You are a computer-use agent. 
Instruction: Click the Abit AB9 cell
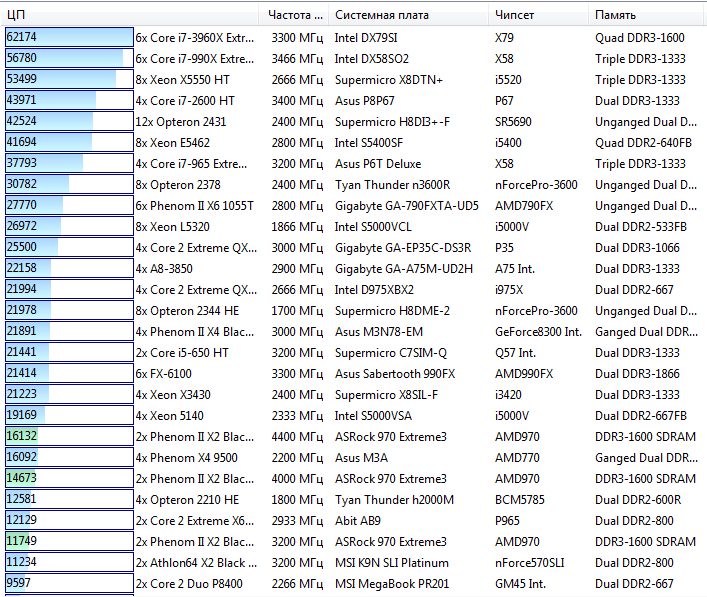click(358, 521)
